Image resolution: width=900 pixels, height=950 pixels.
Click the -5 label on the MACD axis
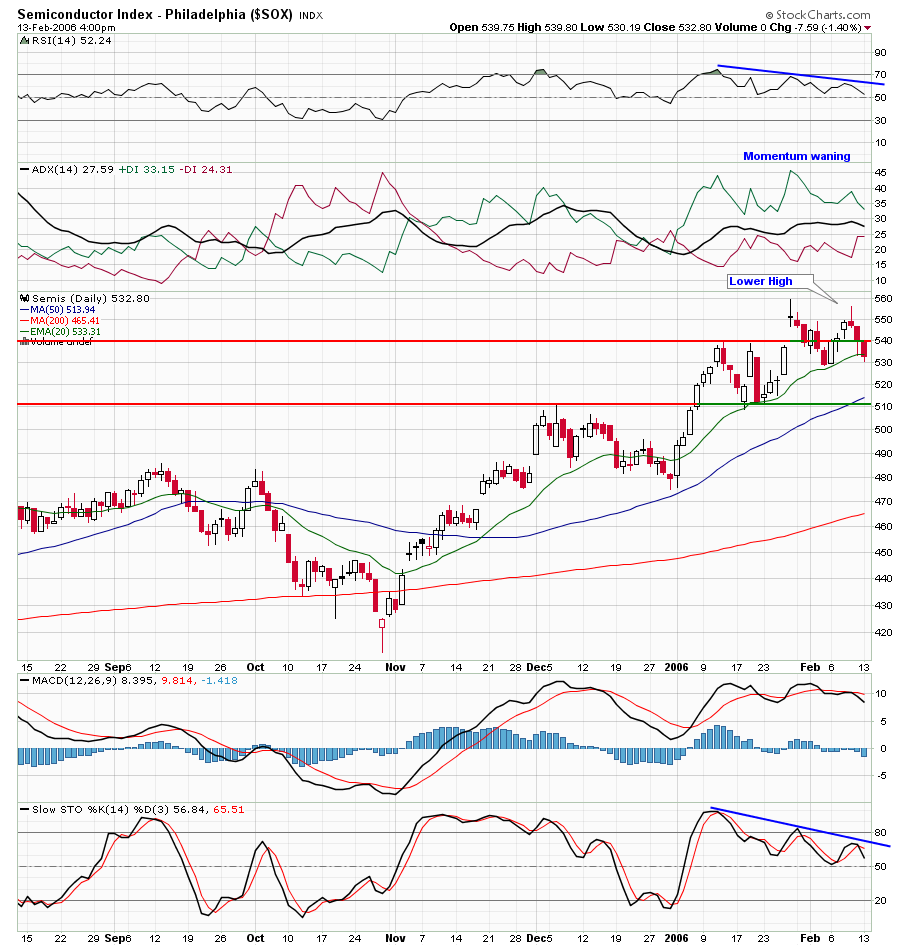click(x=882, y=776)
